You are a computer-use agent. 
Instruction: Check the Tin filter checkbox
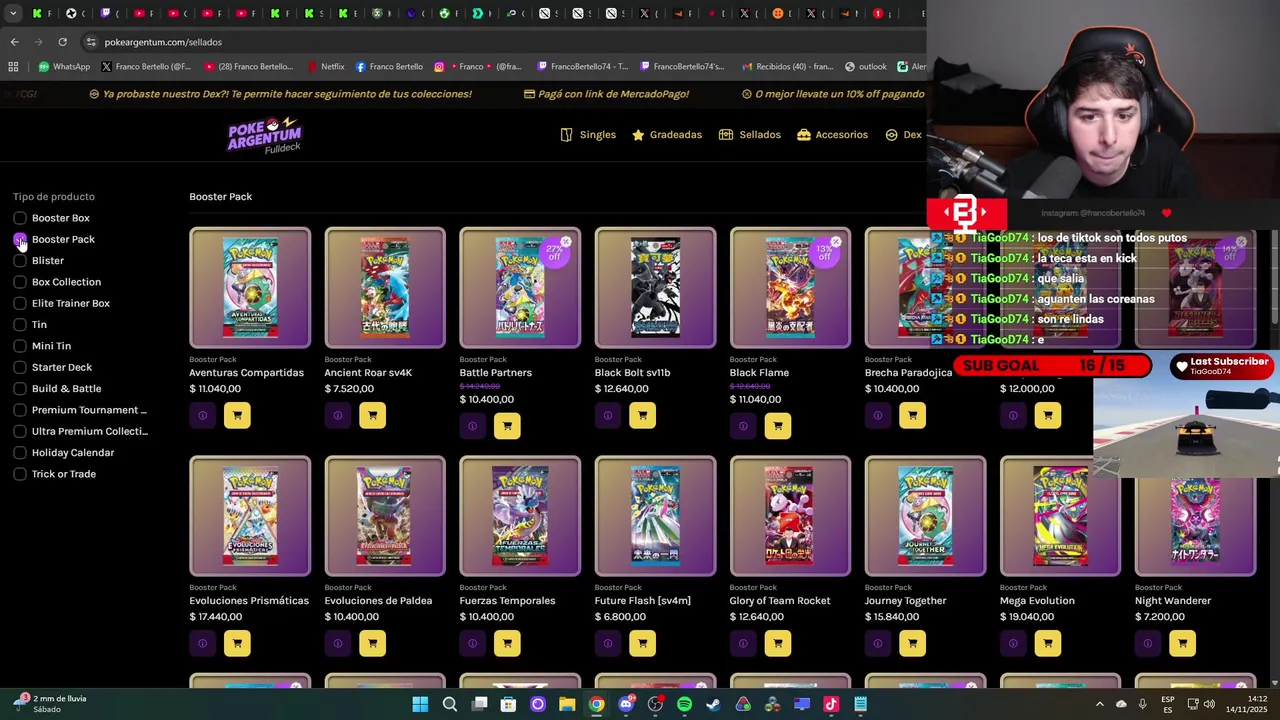tap(20, 324)
